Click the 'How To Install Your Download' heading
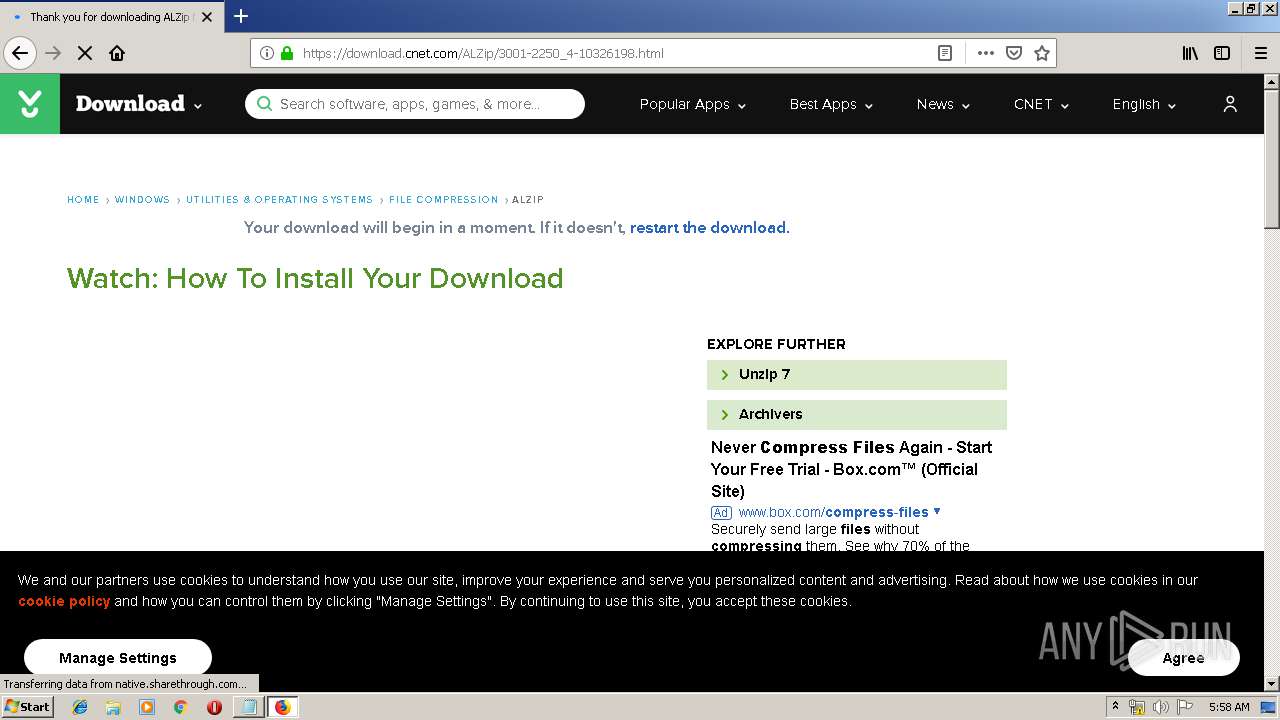 315,278
